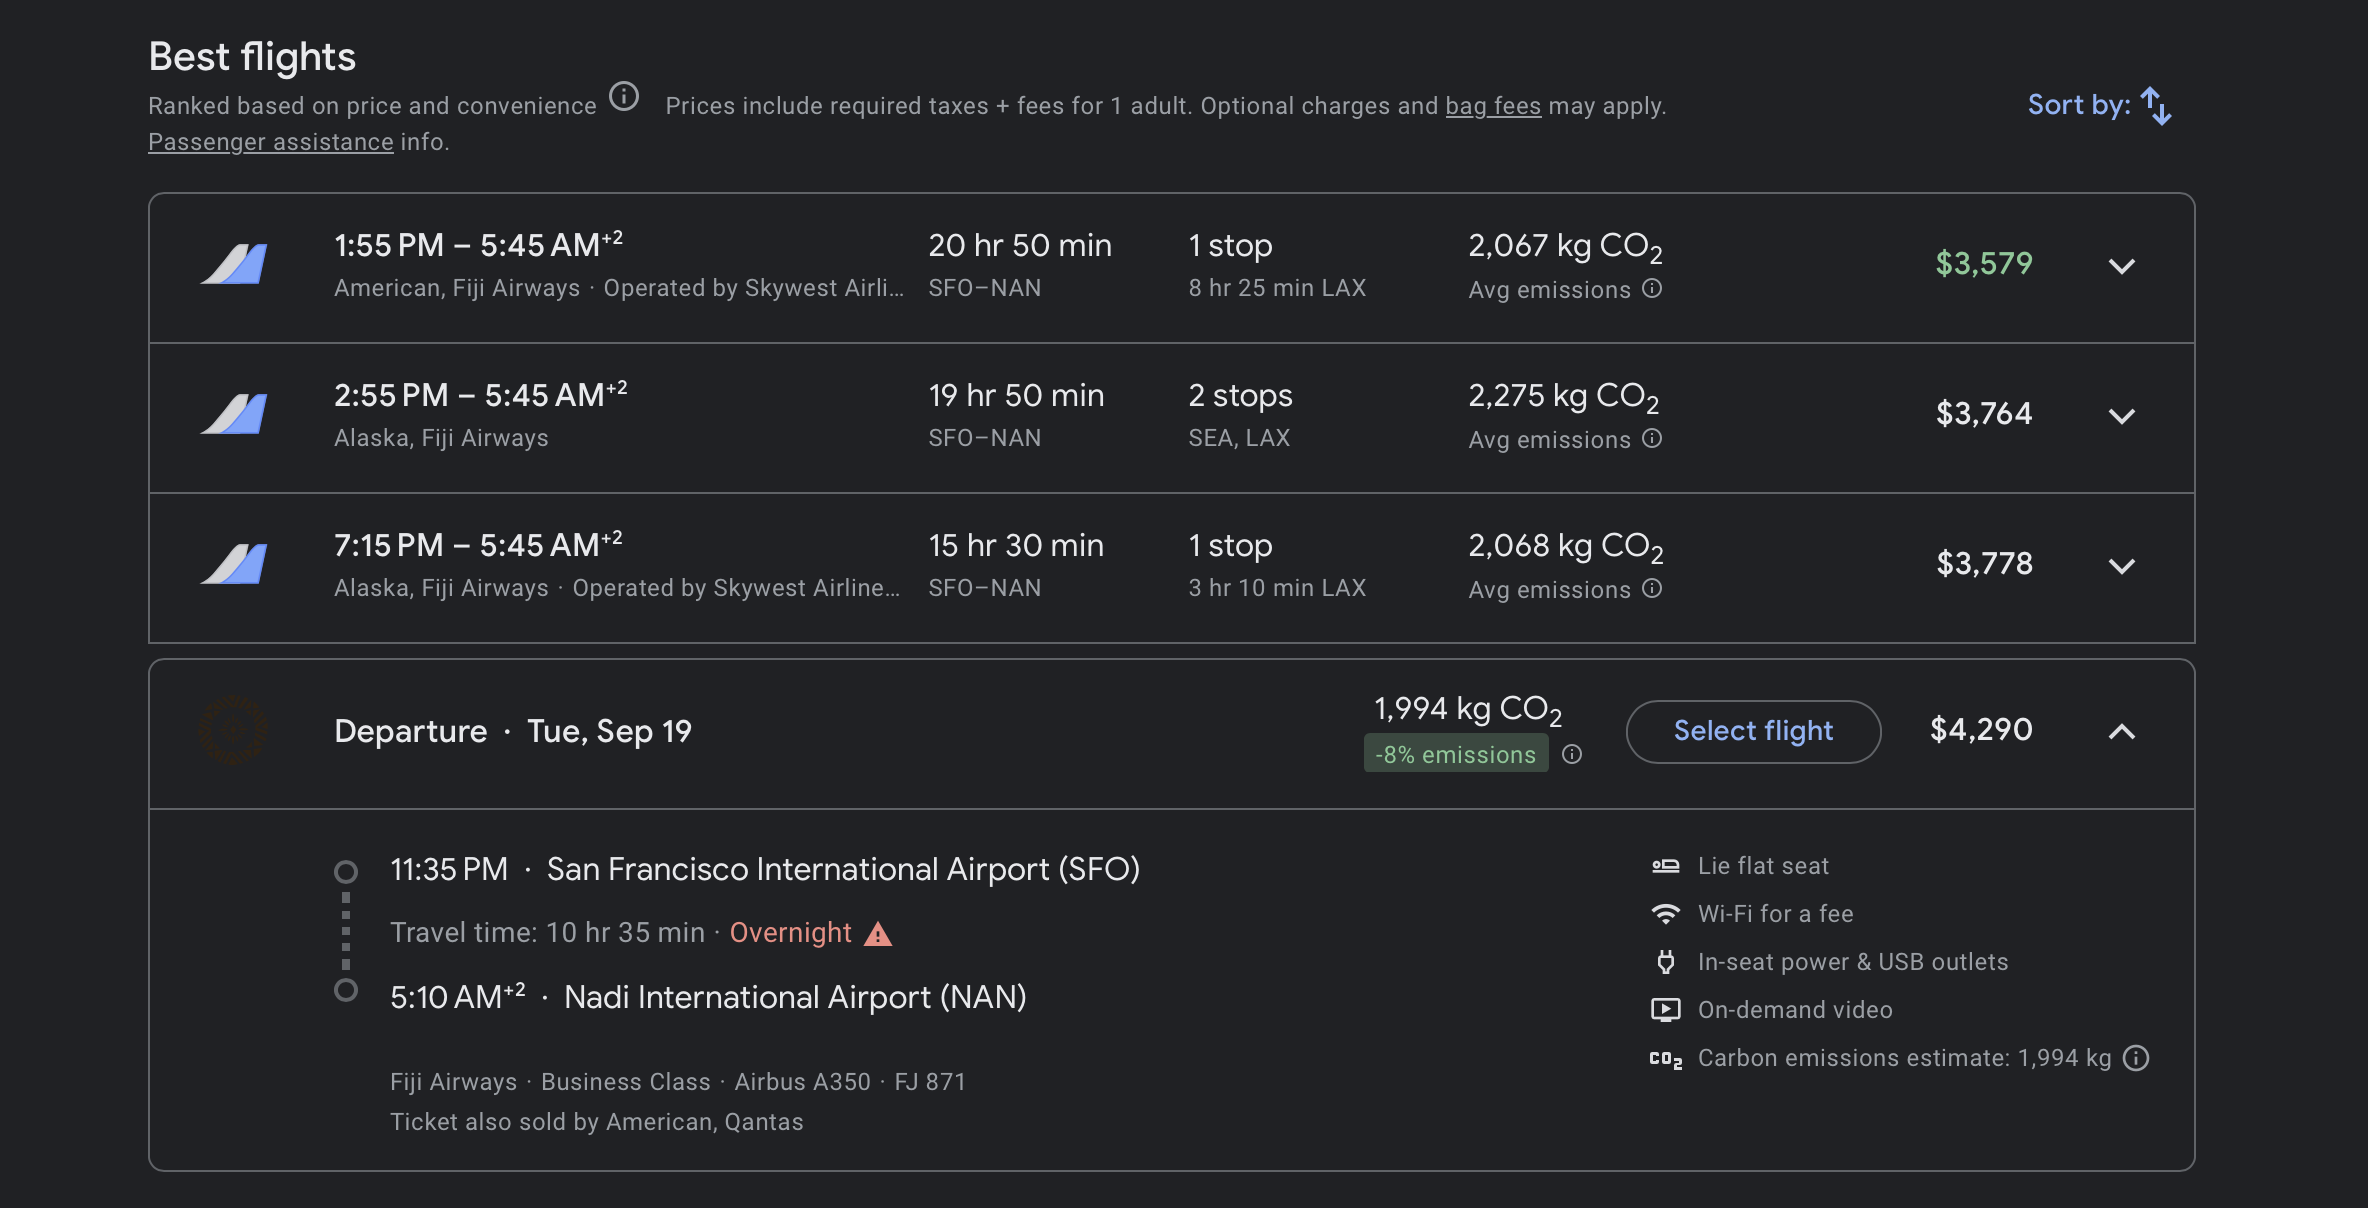Screen dimensions: 2368x1208
Task: Click emissions info icon for 2,068 kg flight
Action: coord(1652,589)
